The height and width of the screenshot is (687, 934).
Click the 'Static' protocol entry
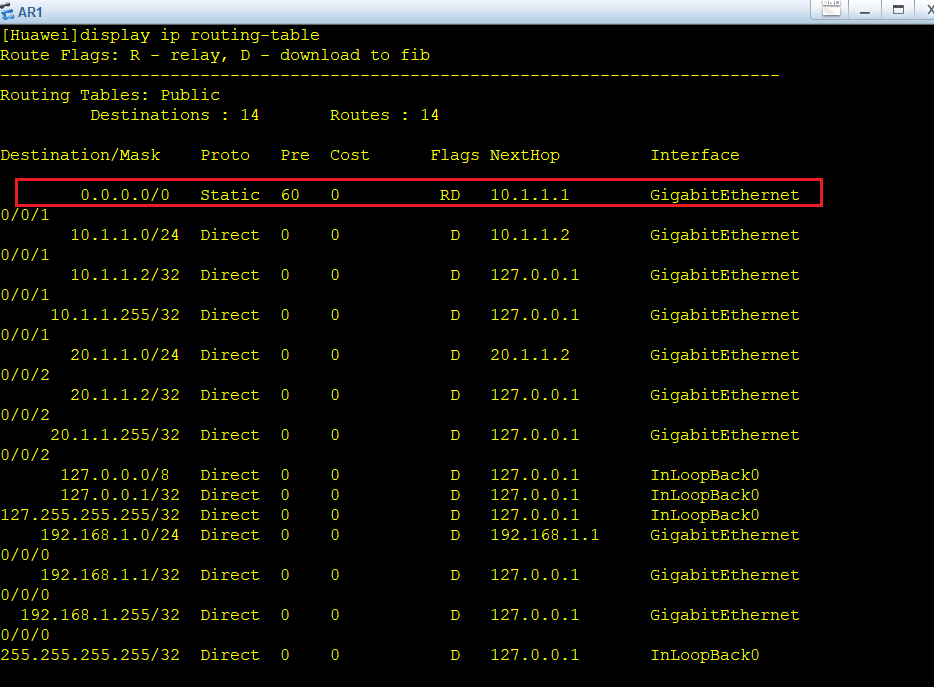click(x=230, y=195)
